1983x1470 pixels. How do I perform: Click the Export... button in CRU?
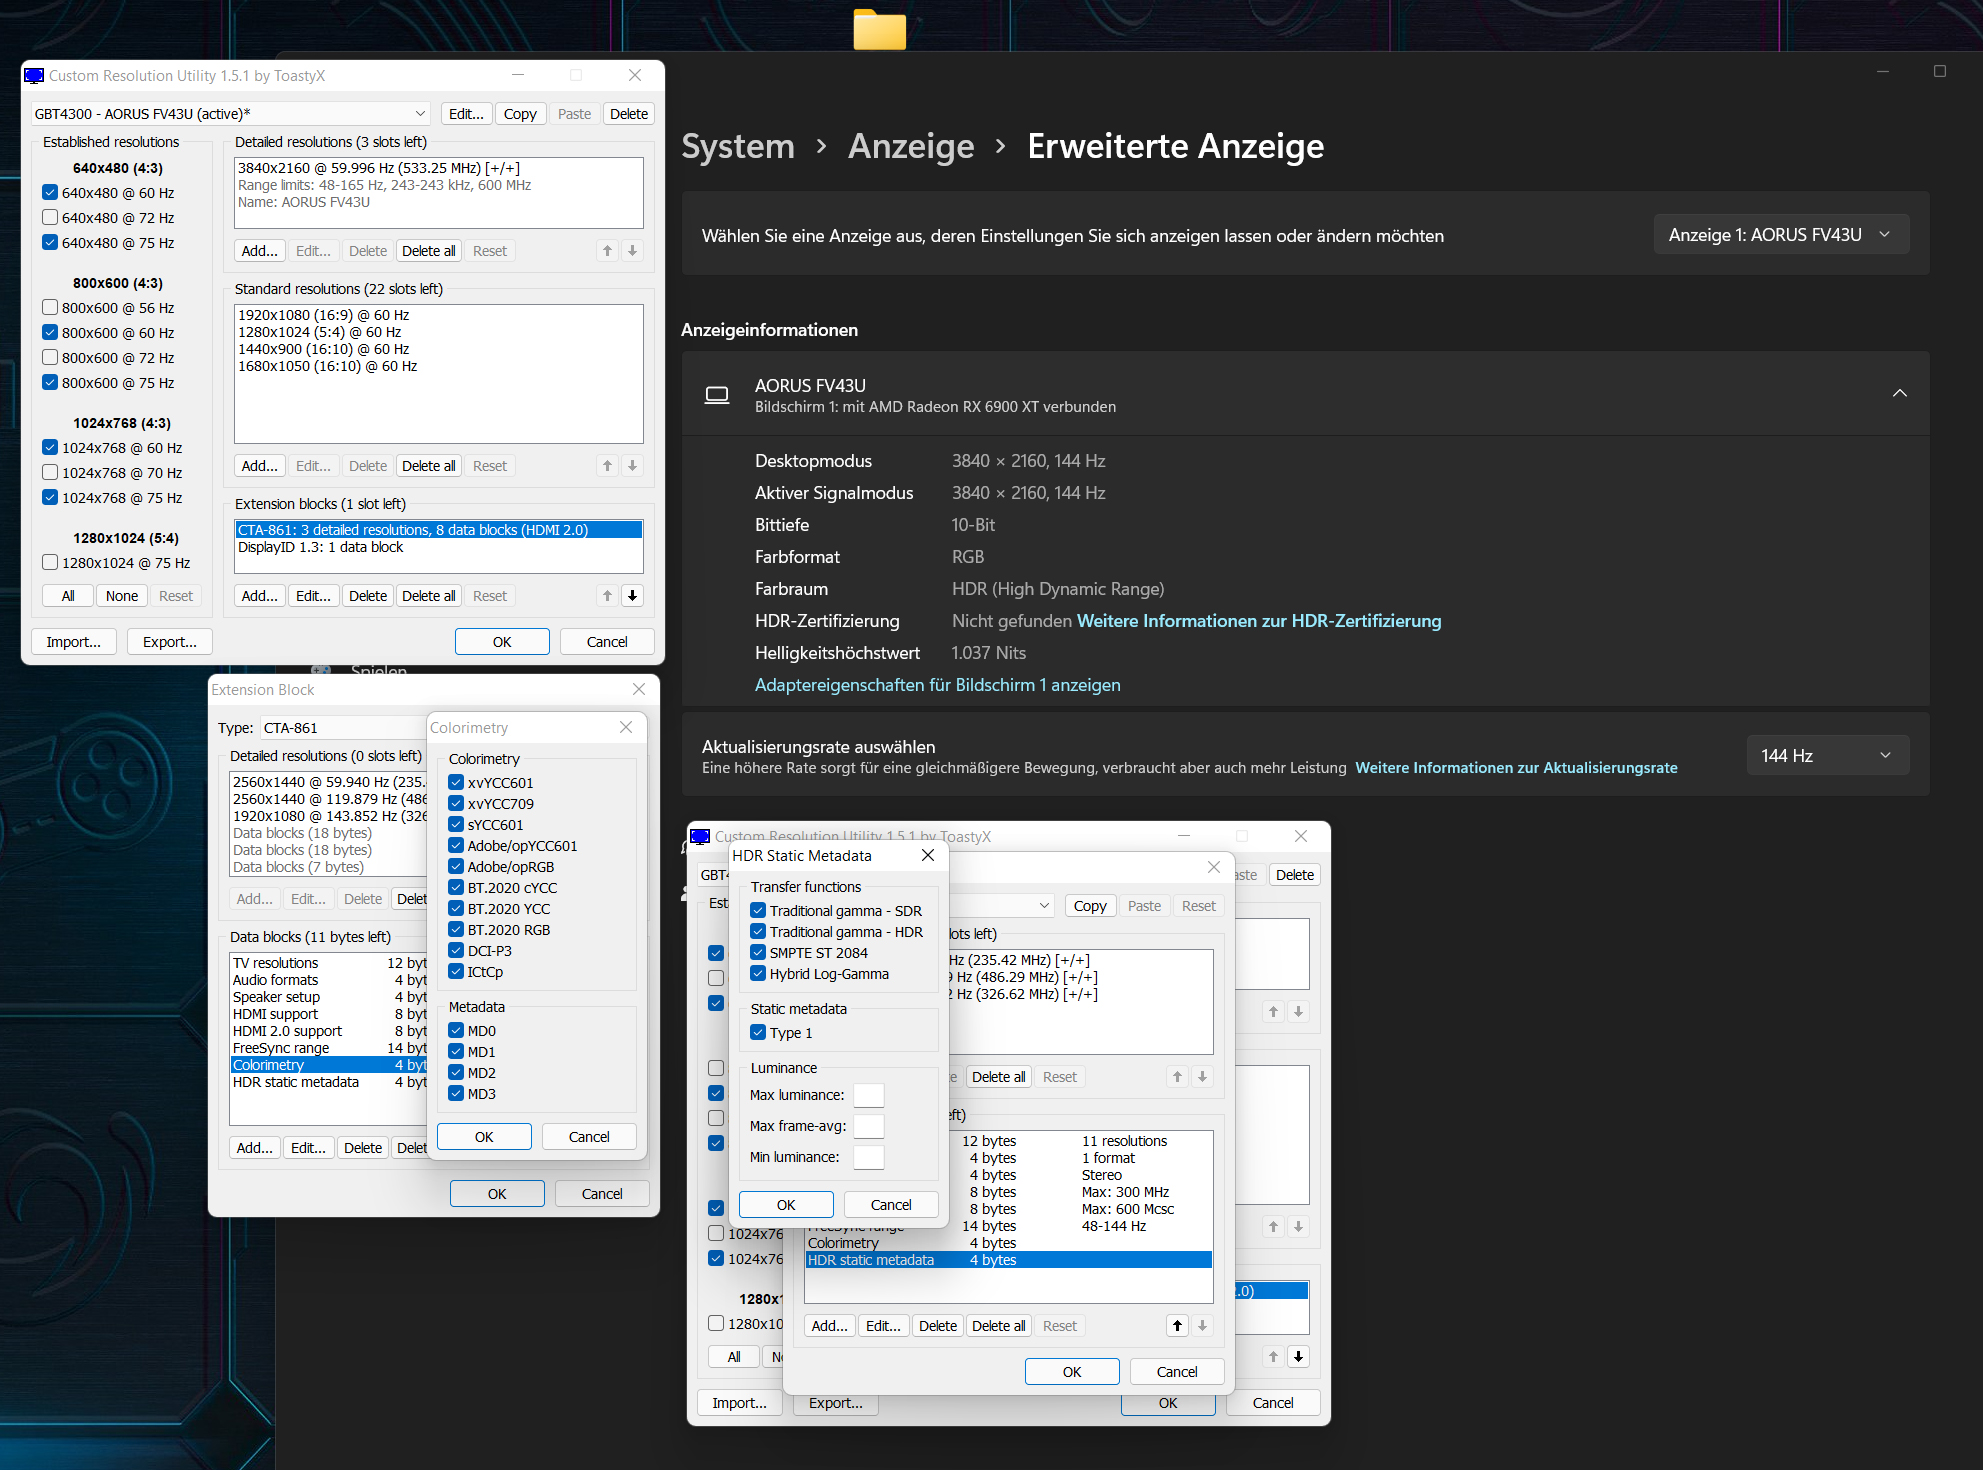tap(169, 642)
